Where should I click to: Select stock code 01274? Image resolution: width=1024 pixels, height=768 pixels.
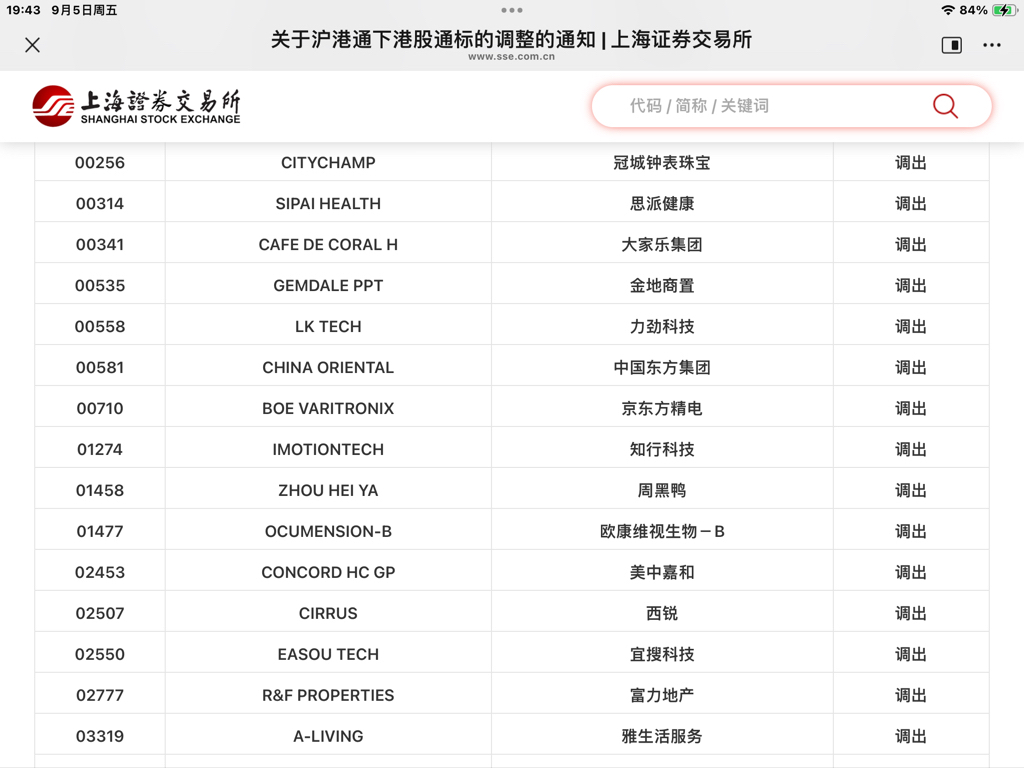100,450
